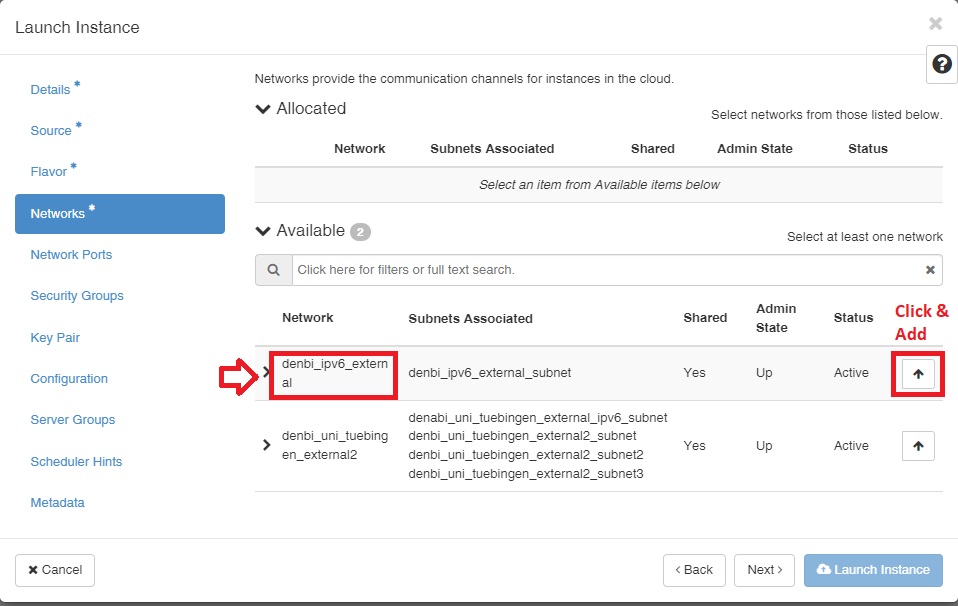Viewport: 958px width, 606px height.
Task: Add denbi_uni_tuebingen_external2 network with up arrow
Action: 918,446
